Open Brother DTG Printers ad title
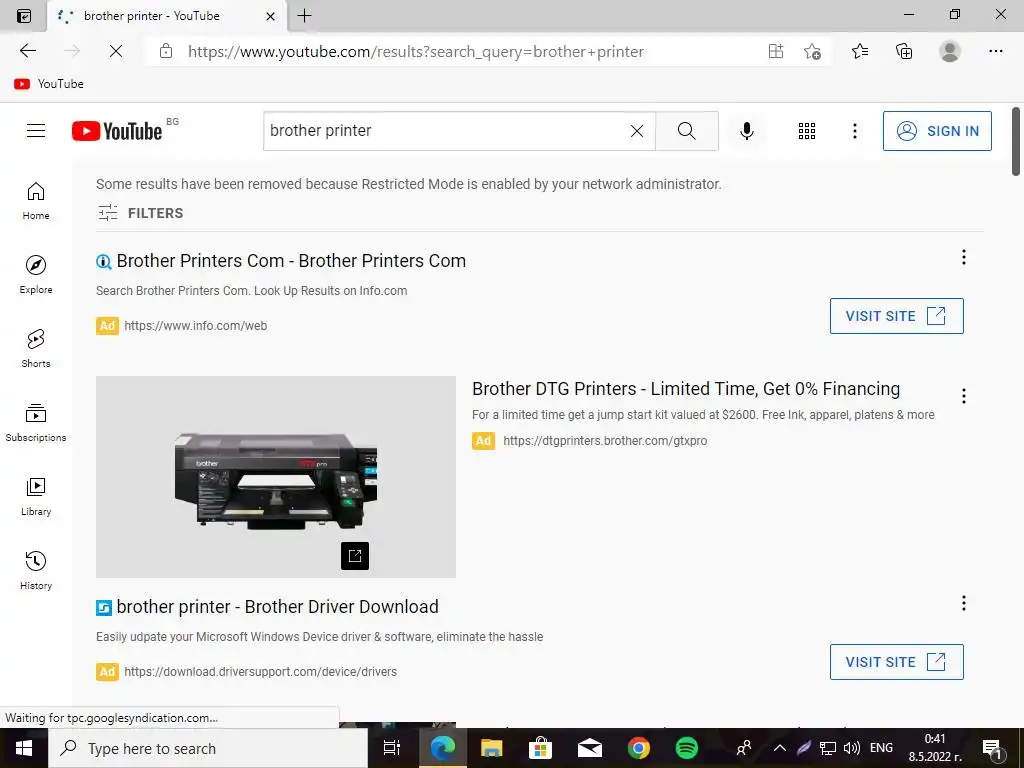The image size is (1024, 768). pos(686,389)
